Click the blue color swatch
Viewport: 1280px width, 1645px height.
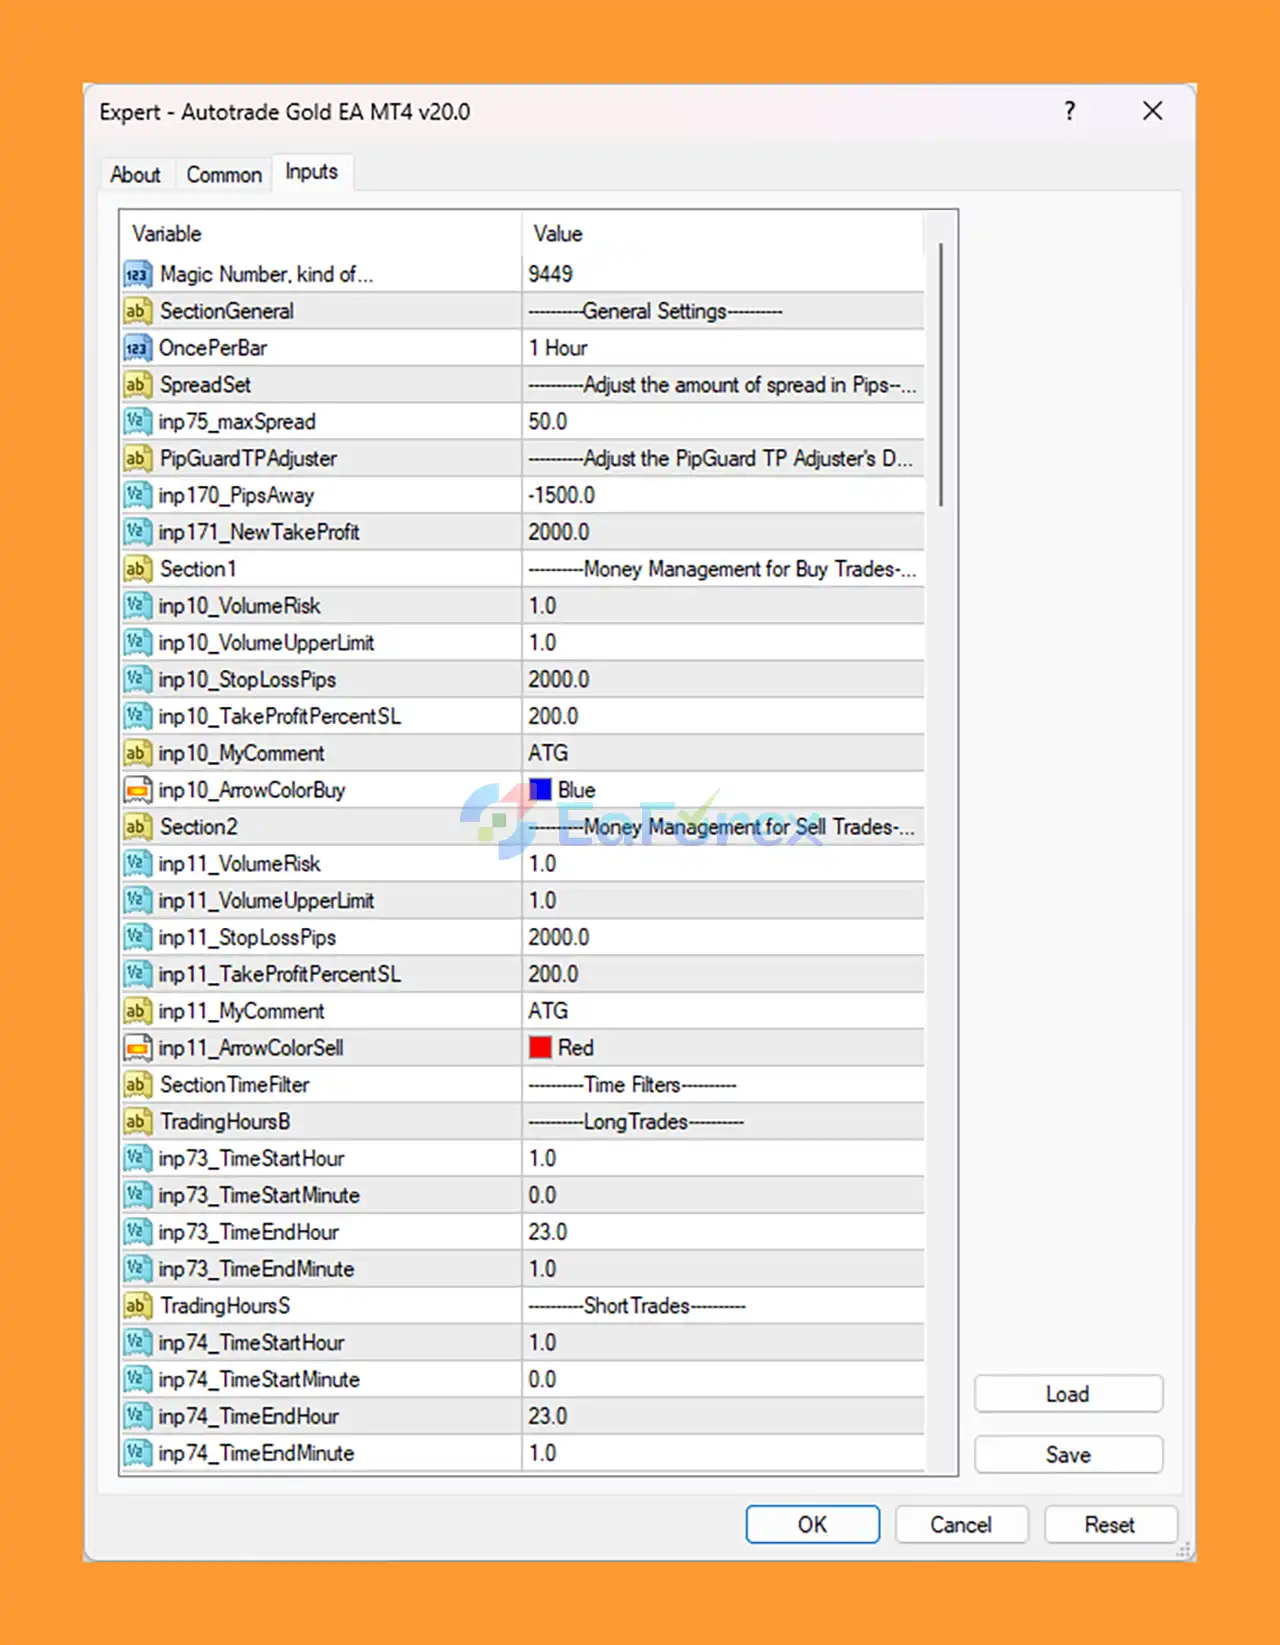coord(541,790)
